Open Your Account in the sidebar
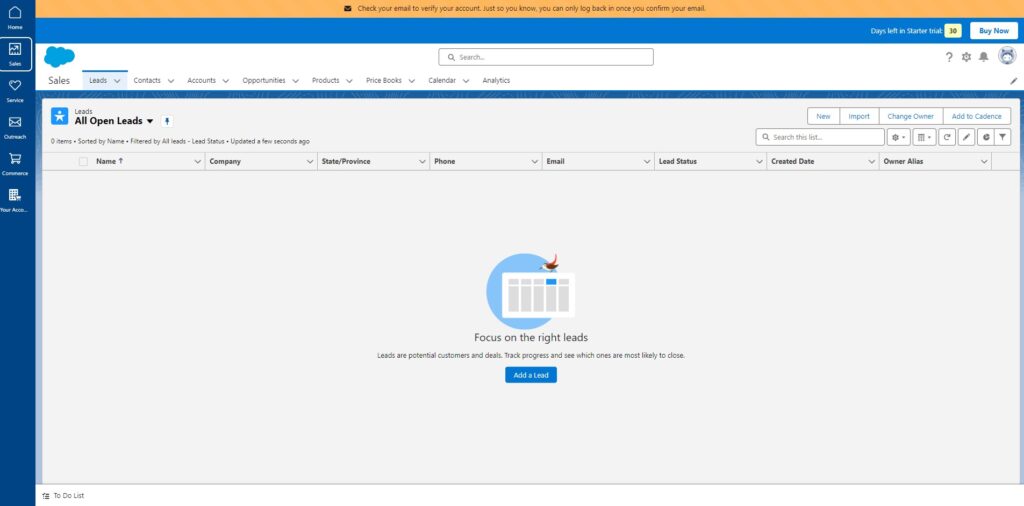The width and height of the screenshot is (1024, 506). (15, 200)
